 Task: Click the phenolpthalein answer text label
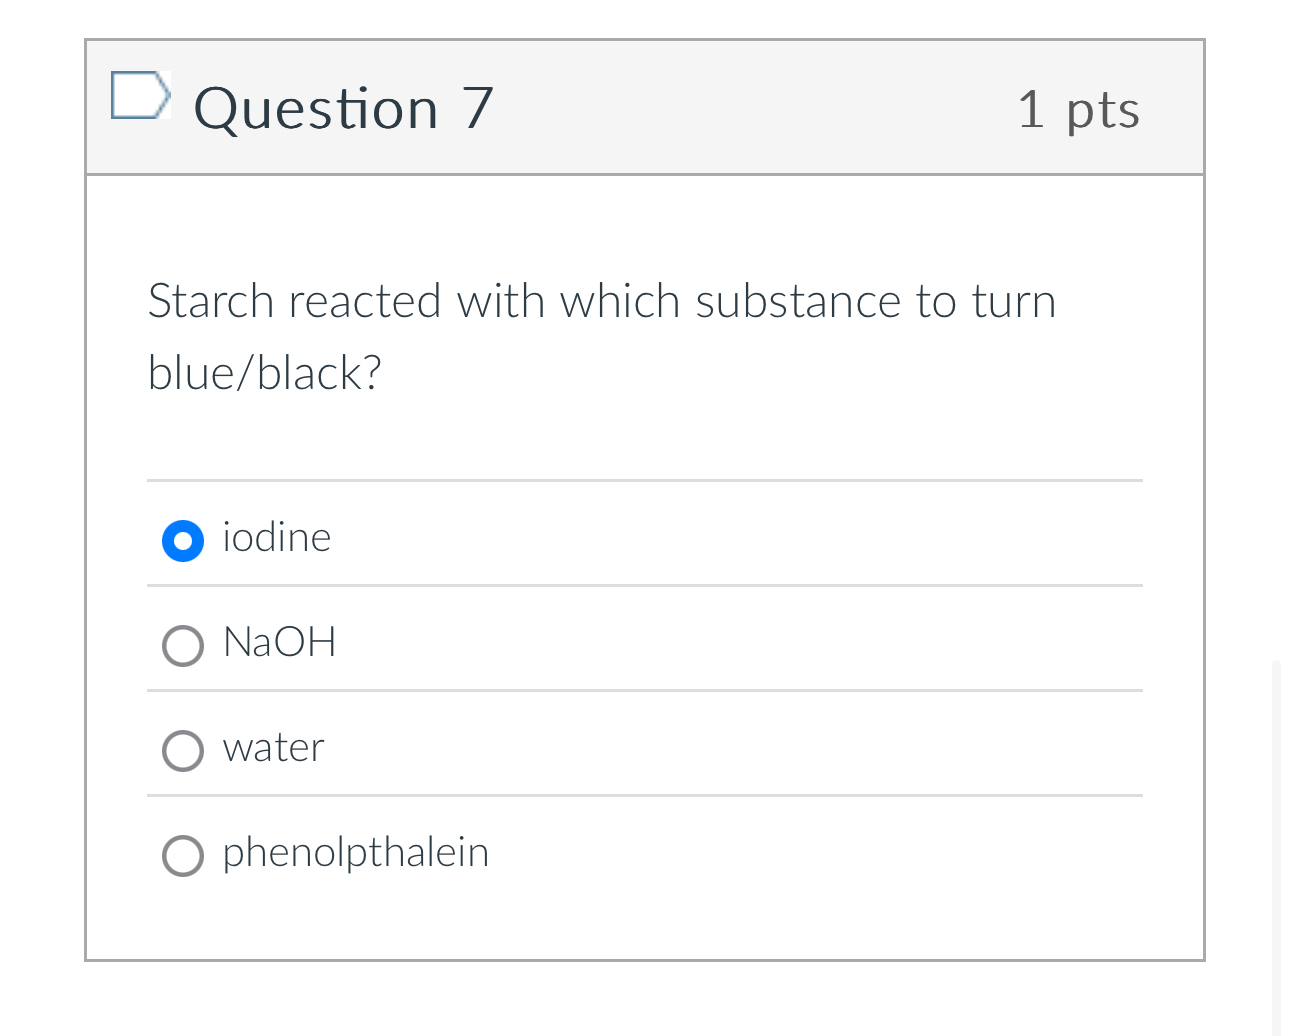click(x=355, y=854)
